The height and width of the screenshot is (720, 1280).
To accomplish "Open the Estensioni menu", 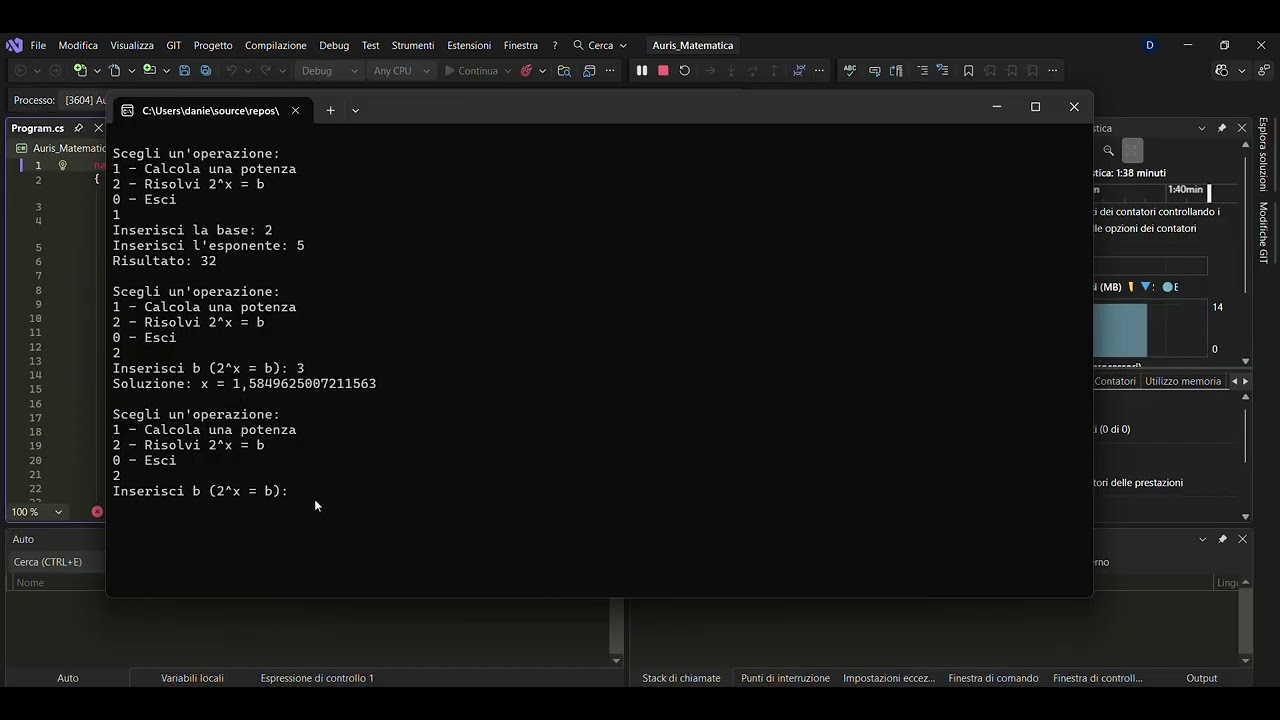I will click(469, 45).
